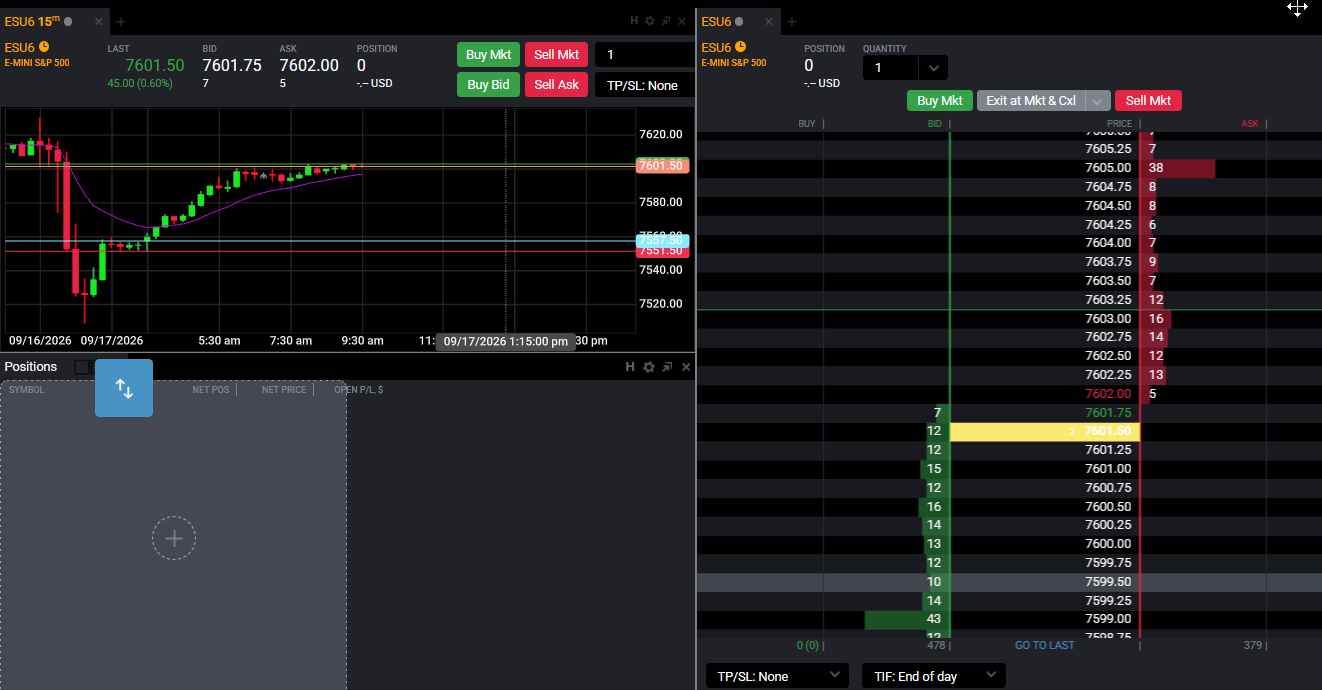The image size is (1322, 690).
Task: Click the H icon in chart header
Action: pyautogui.click(x=634, y=21)
